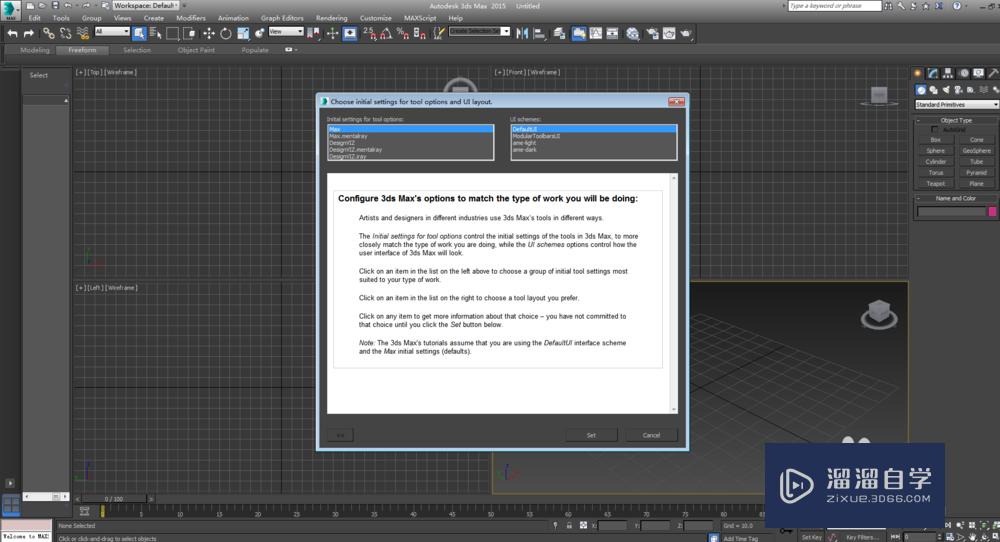This screenshot has width=1000, height=542.
Task: Enable the AutoGrid checkbox
Action: (934, 129)
